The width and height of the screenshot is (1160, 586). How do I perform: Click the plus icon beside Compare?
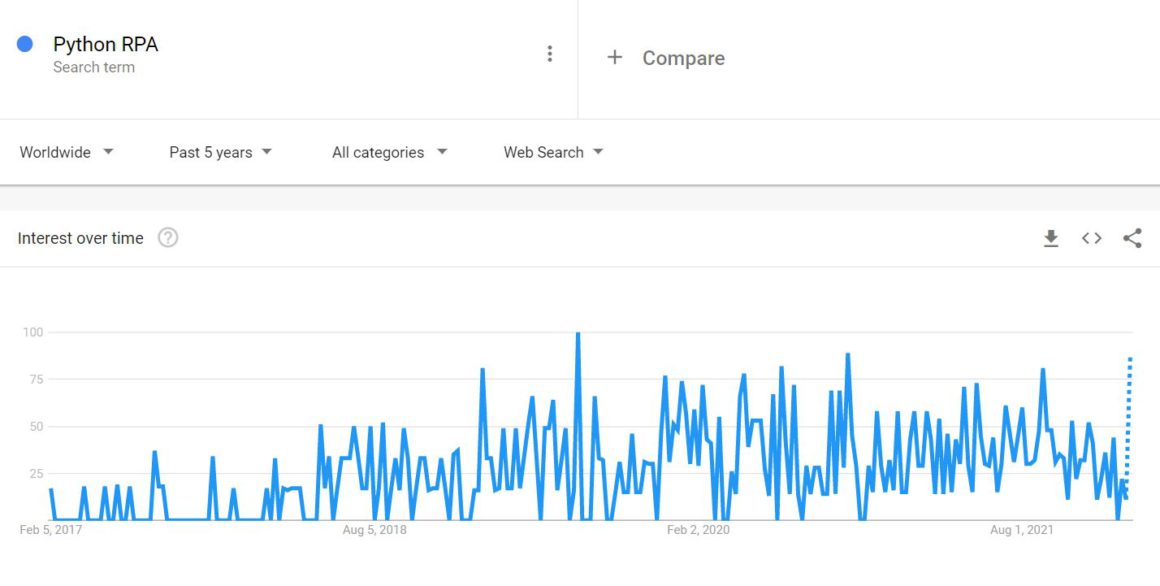point(615,58)
